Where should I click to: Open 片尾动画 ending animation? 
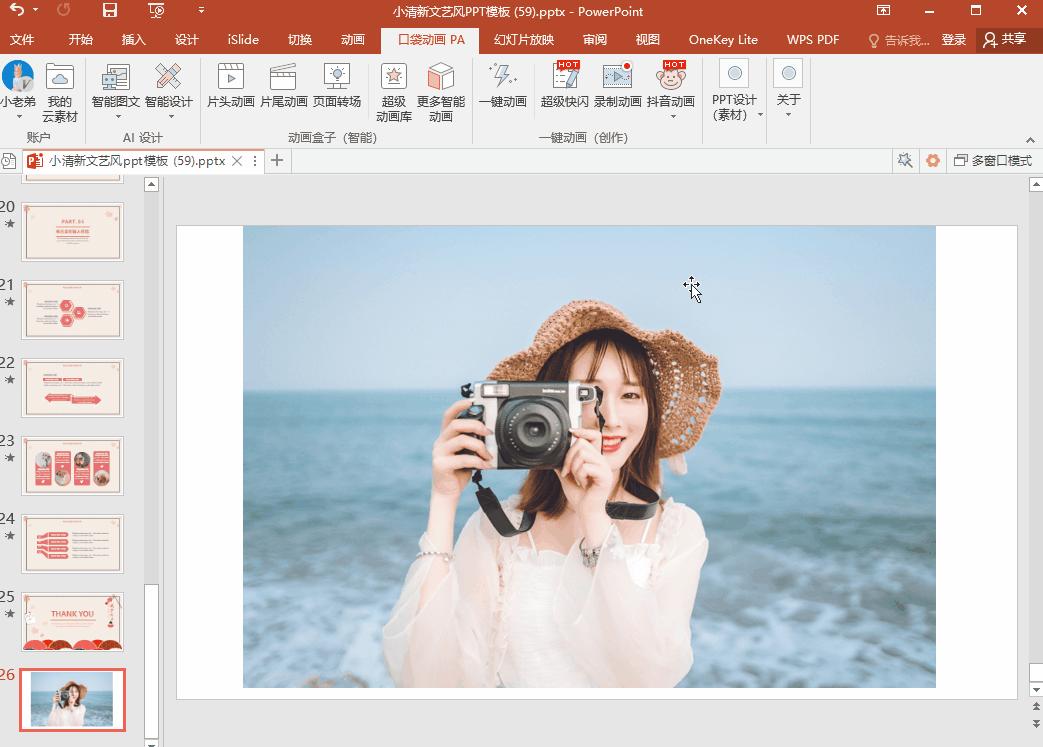[282, 90]
